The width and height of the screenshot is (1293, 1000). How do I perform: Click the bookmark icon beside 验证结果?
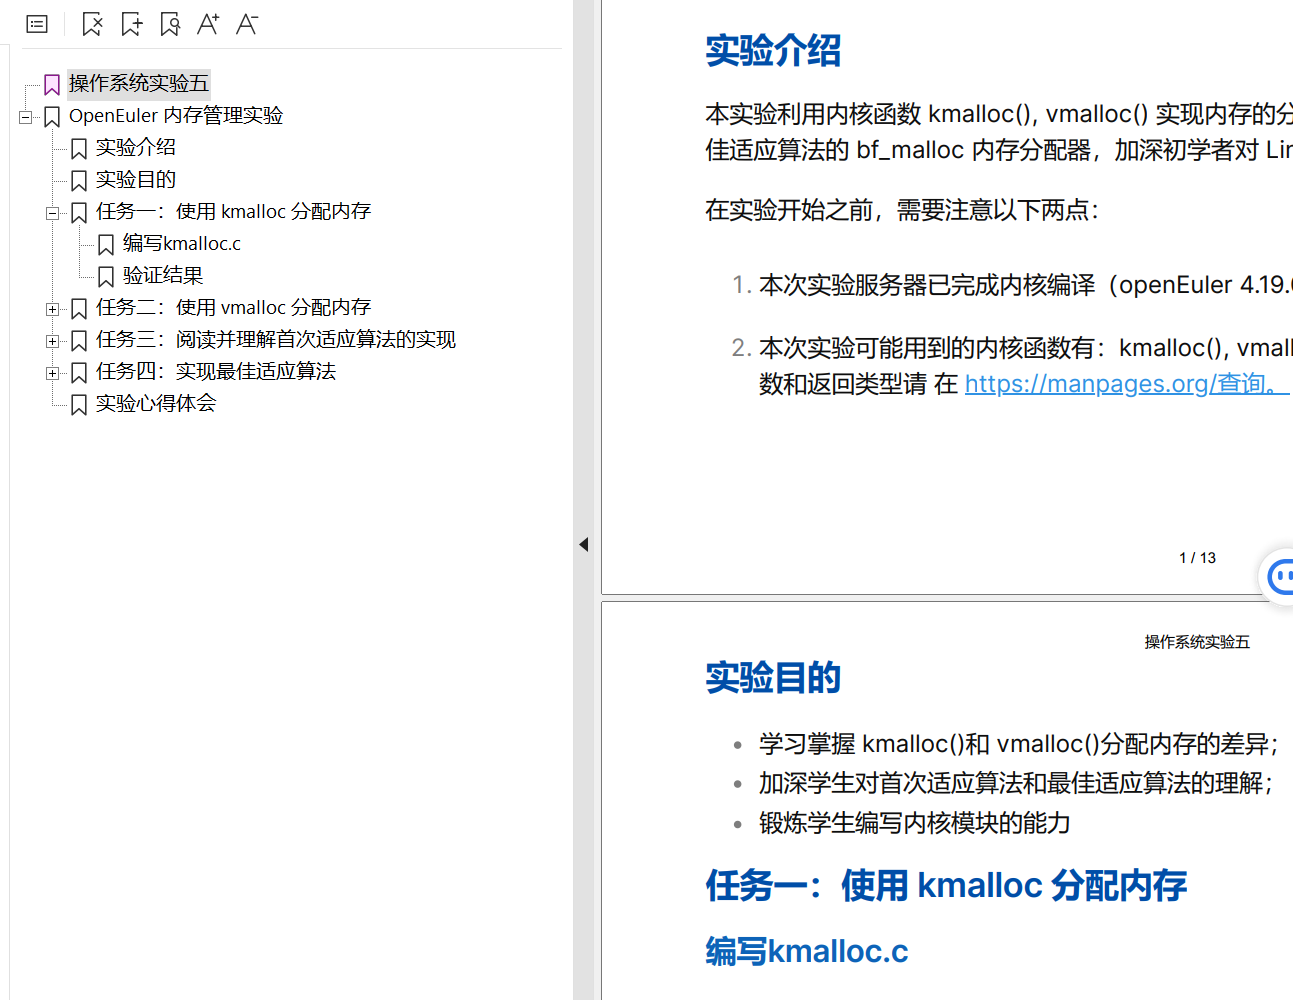coord(106,277)
